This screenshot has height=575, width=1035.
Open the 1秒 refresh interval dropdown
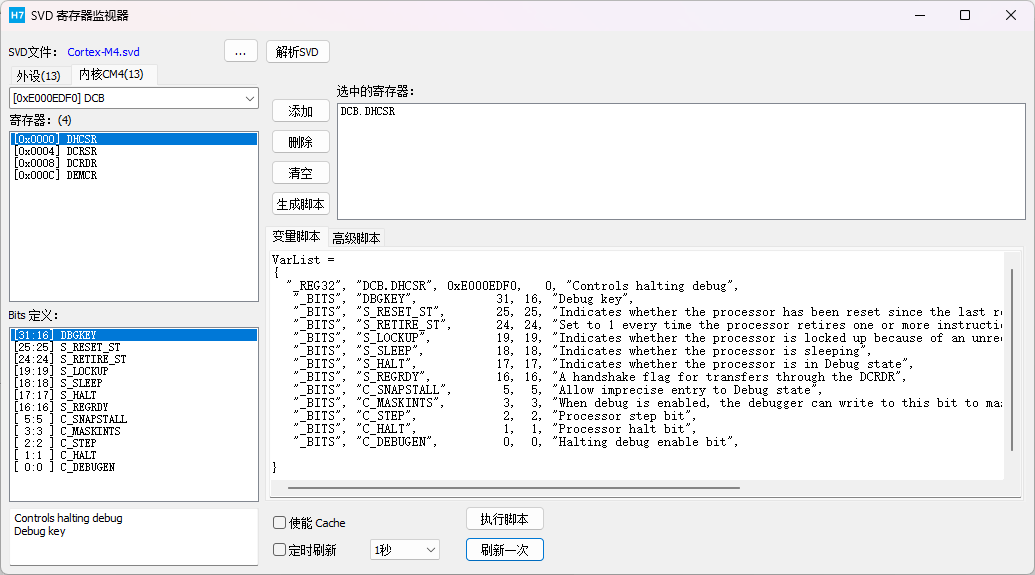click(x=405, y=550)
